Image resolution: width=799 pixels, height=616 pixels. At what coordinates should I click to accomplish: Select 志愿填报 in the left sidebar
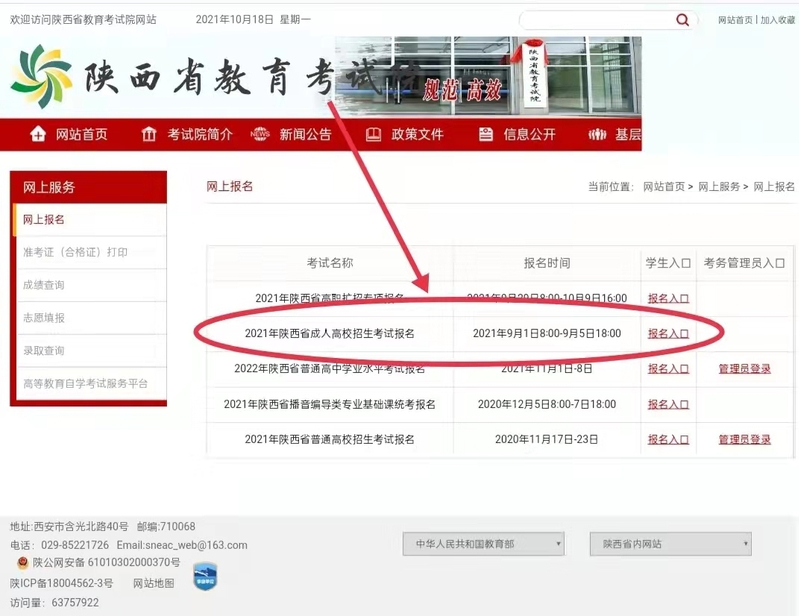tap(44, 318)
